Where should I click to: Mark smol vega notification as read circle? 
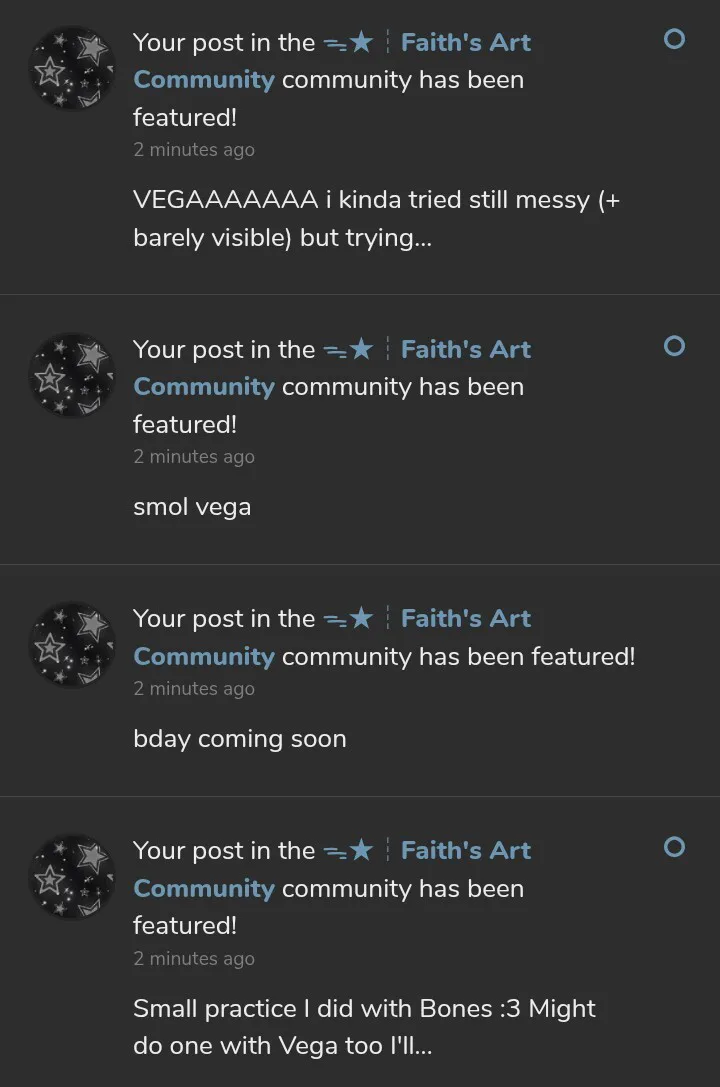(x=675, y=346)
